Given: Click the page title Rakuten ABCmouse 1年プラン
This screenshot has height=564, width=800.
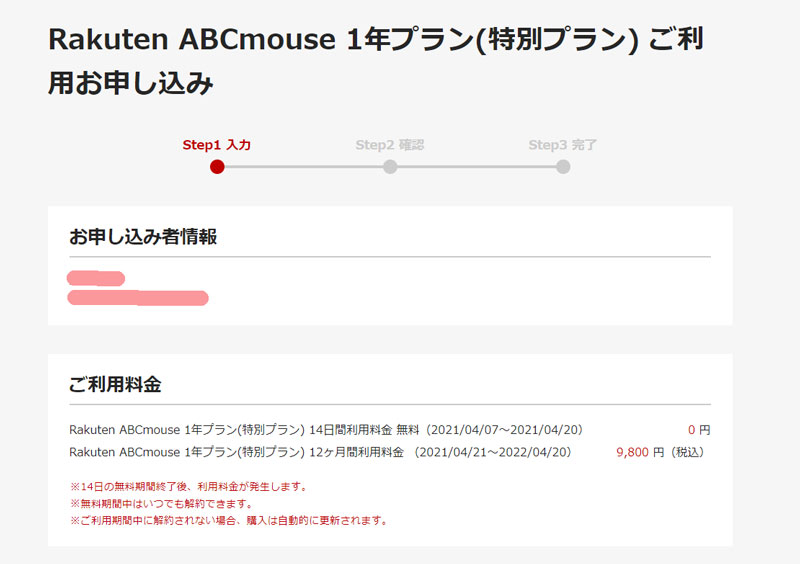Looking at the screenshot, I should click(376, 61).
